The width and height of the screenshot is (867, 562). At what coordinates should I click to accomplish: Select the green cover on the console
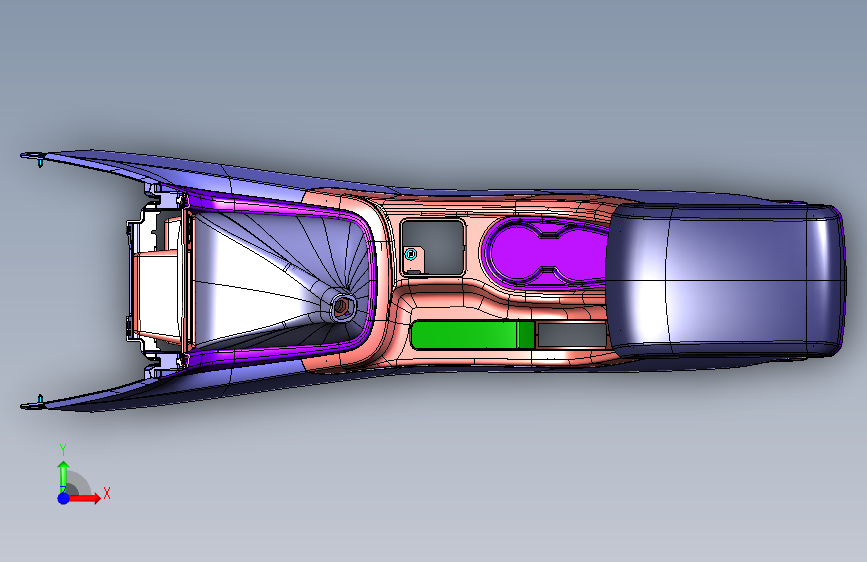pyautogui.click(x=473, y=335)
